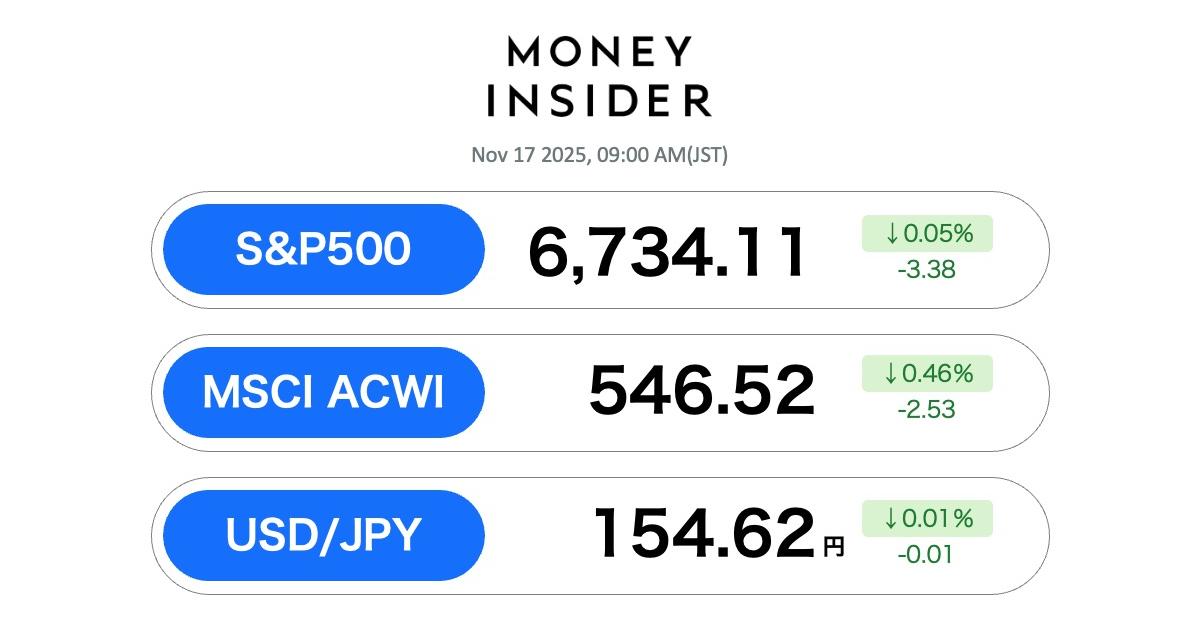Viewport: 1200px width, 630px height.
Task: Click the Nov 17 2025 date text
Action: (x=528, y=156)
